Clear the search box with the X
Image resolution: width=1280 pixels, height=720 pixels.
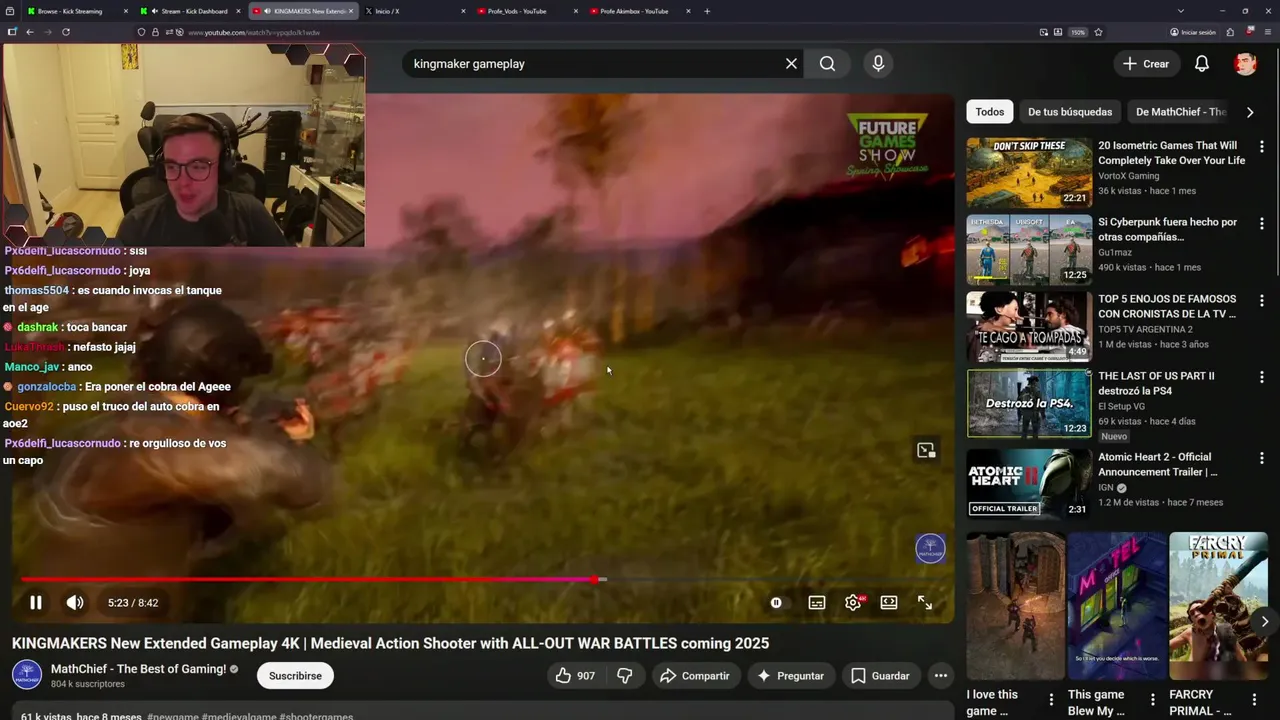click(791, 63)
